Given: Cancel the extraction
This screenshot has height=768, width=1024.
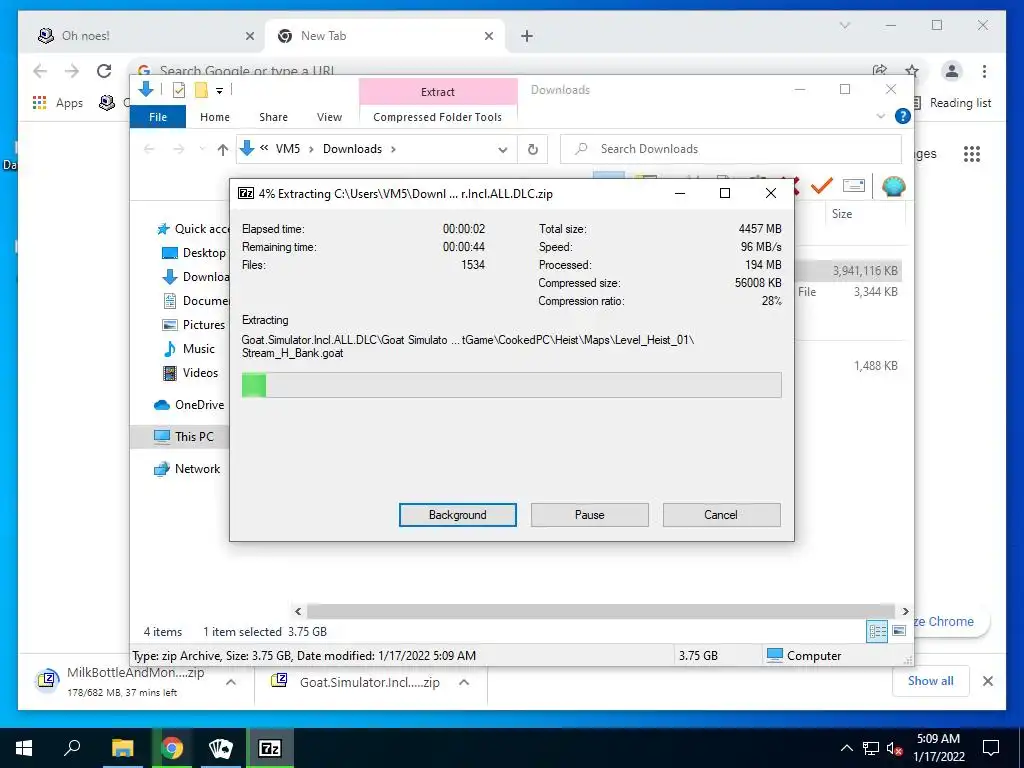Looking at the screenshot, I should tap(721, 515).
